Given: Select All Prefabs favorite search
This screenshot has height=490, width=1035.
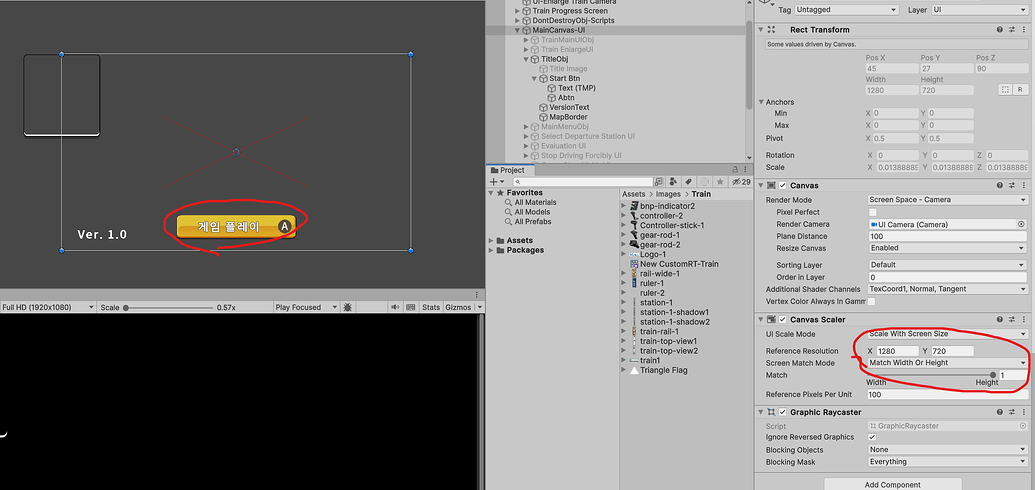Looking at the screenshot, I should point(533,221).
